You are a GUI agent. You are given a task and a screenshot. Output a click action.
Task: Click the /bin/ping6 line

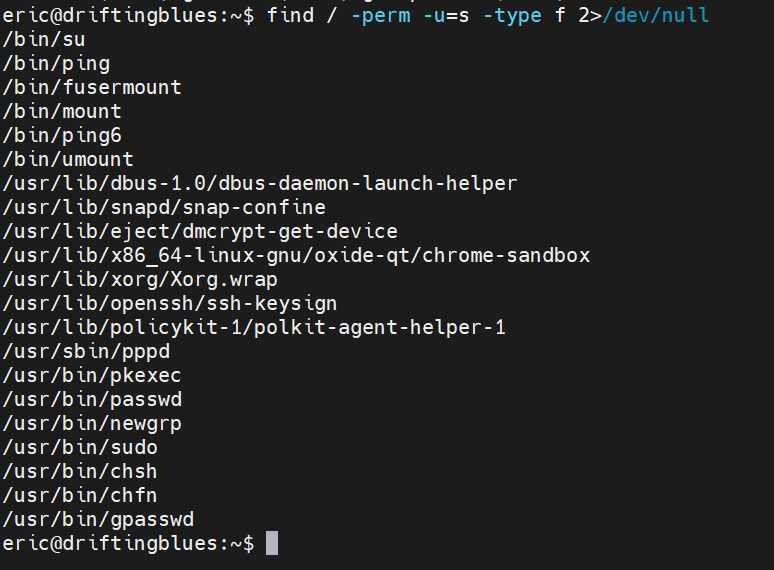pyautogui.click(x=62, y=136)
